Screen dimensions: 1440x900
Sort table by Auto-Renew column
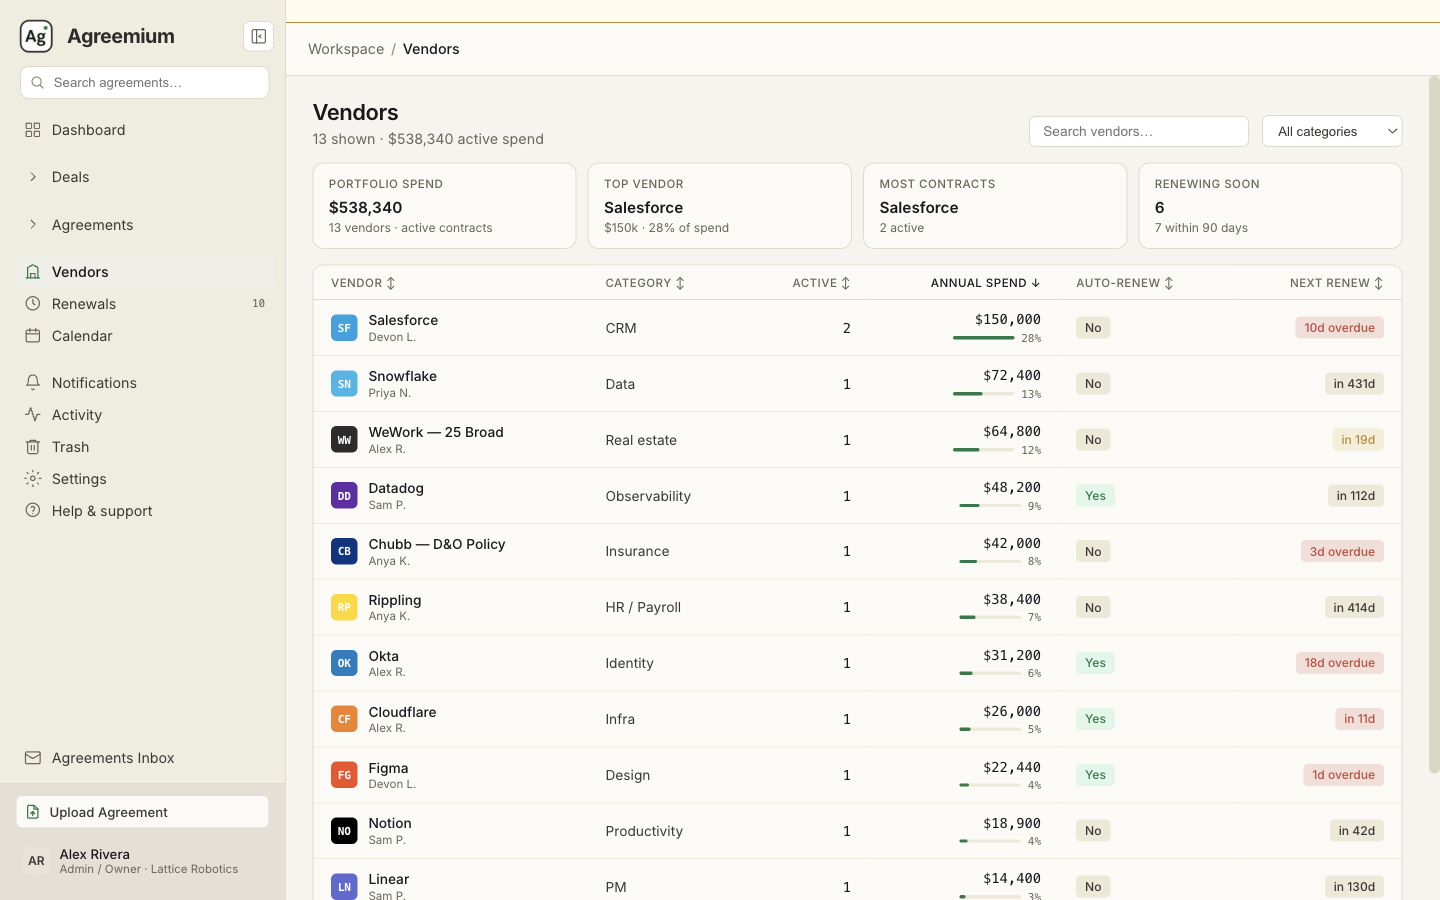pos(1125,283)
